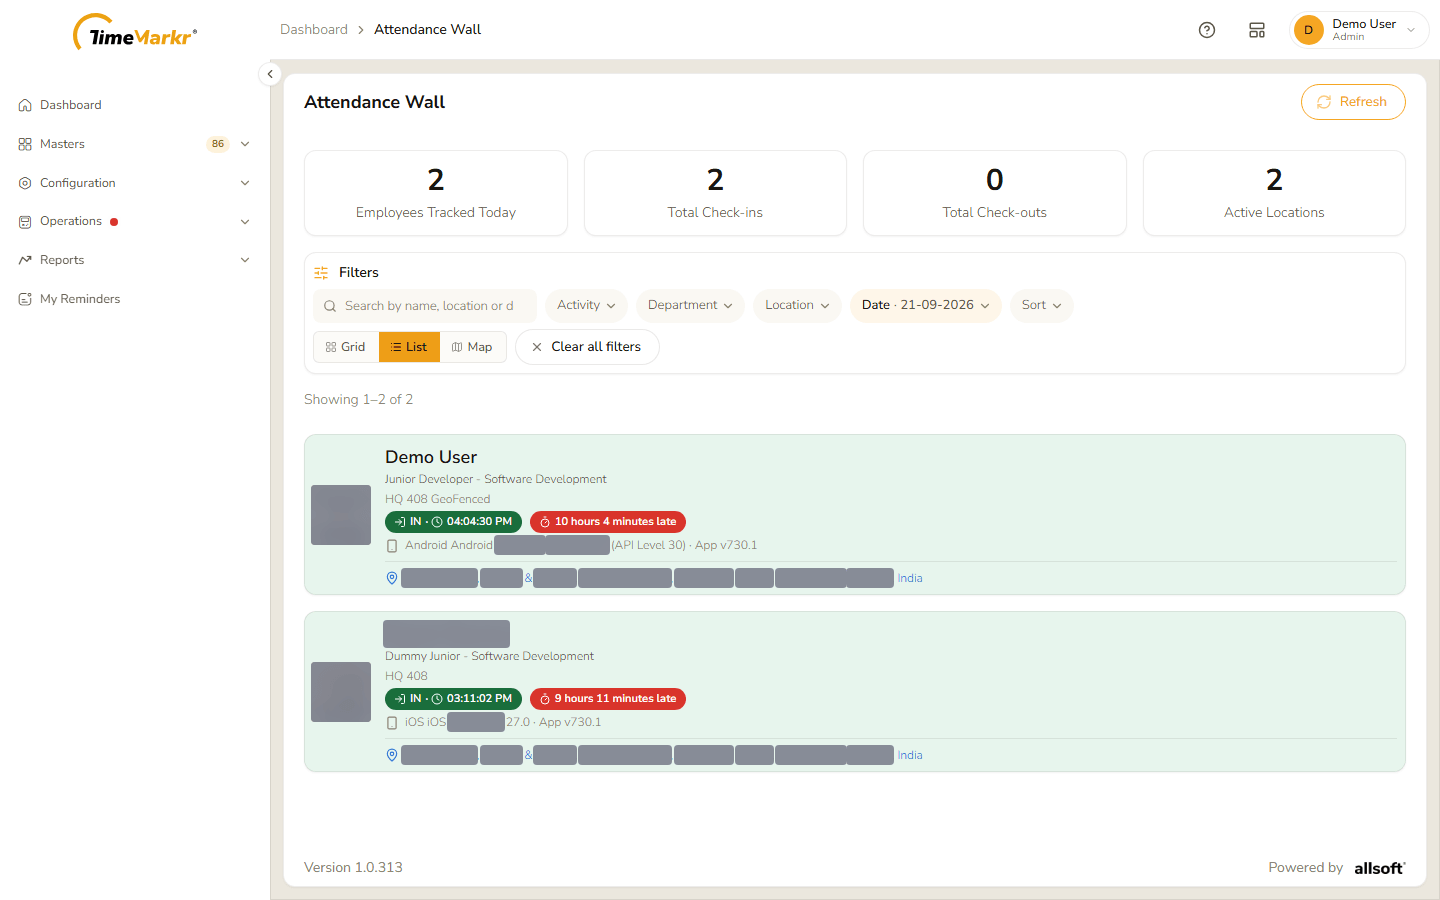Image resolution: width=1440 pixels, height=900 pixels.
Task: Click the Dummy Junior employee photo thumbnail
Action: [x=341, y=692]
